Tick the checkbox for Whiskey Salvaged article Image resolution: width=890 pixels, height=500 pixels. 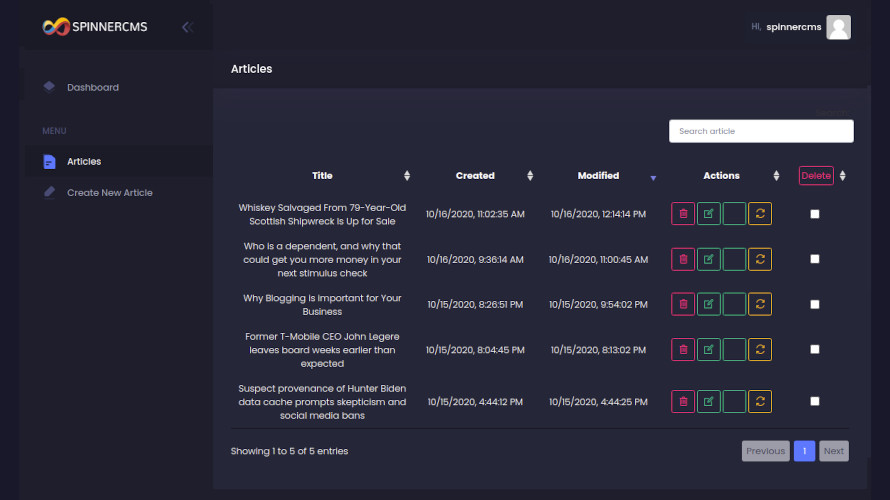(815, 214)
